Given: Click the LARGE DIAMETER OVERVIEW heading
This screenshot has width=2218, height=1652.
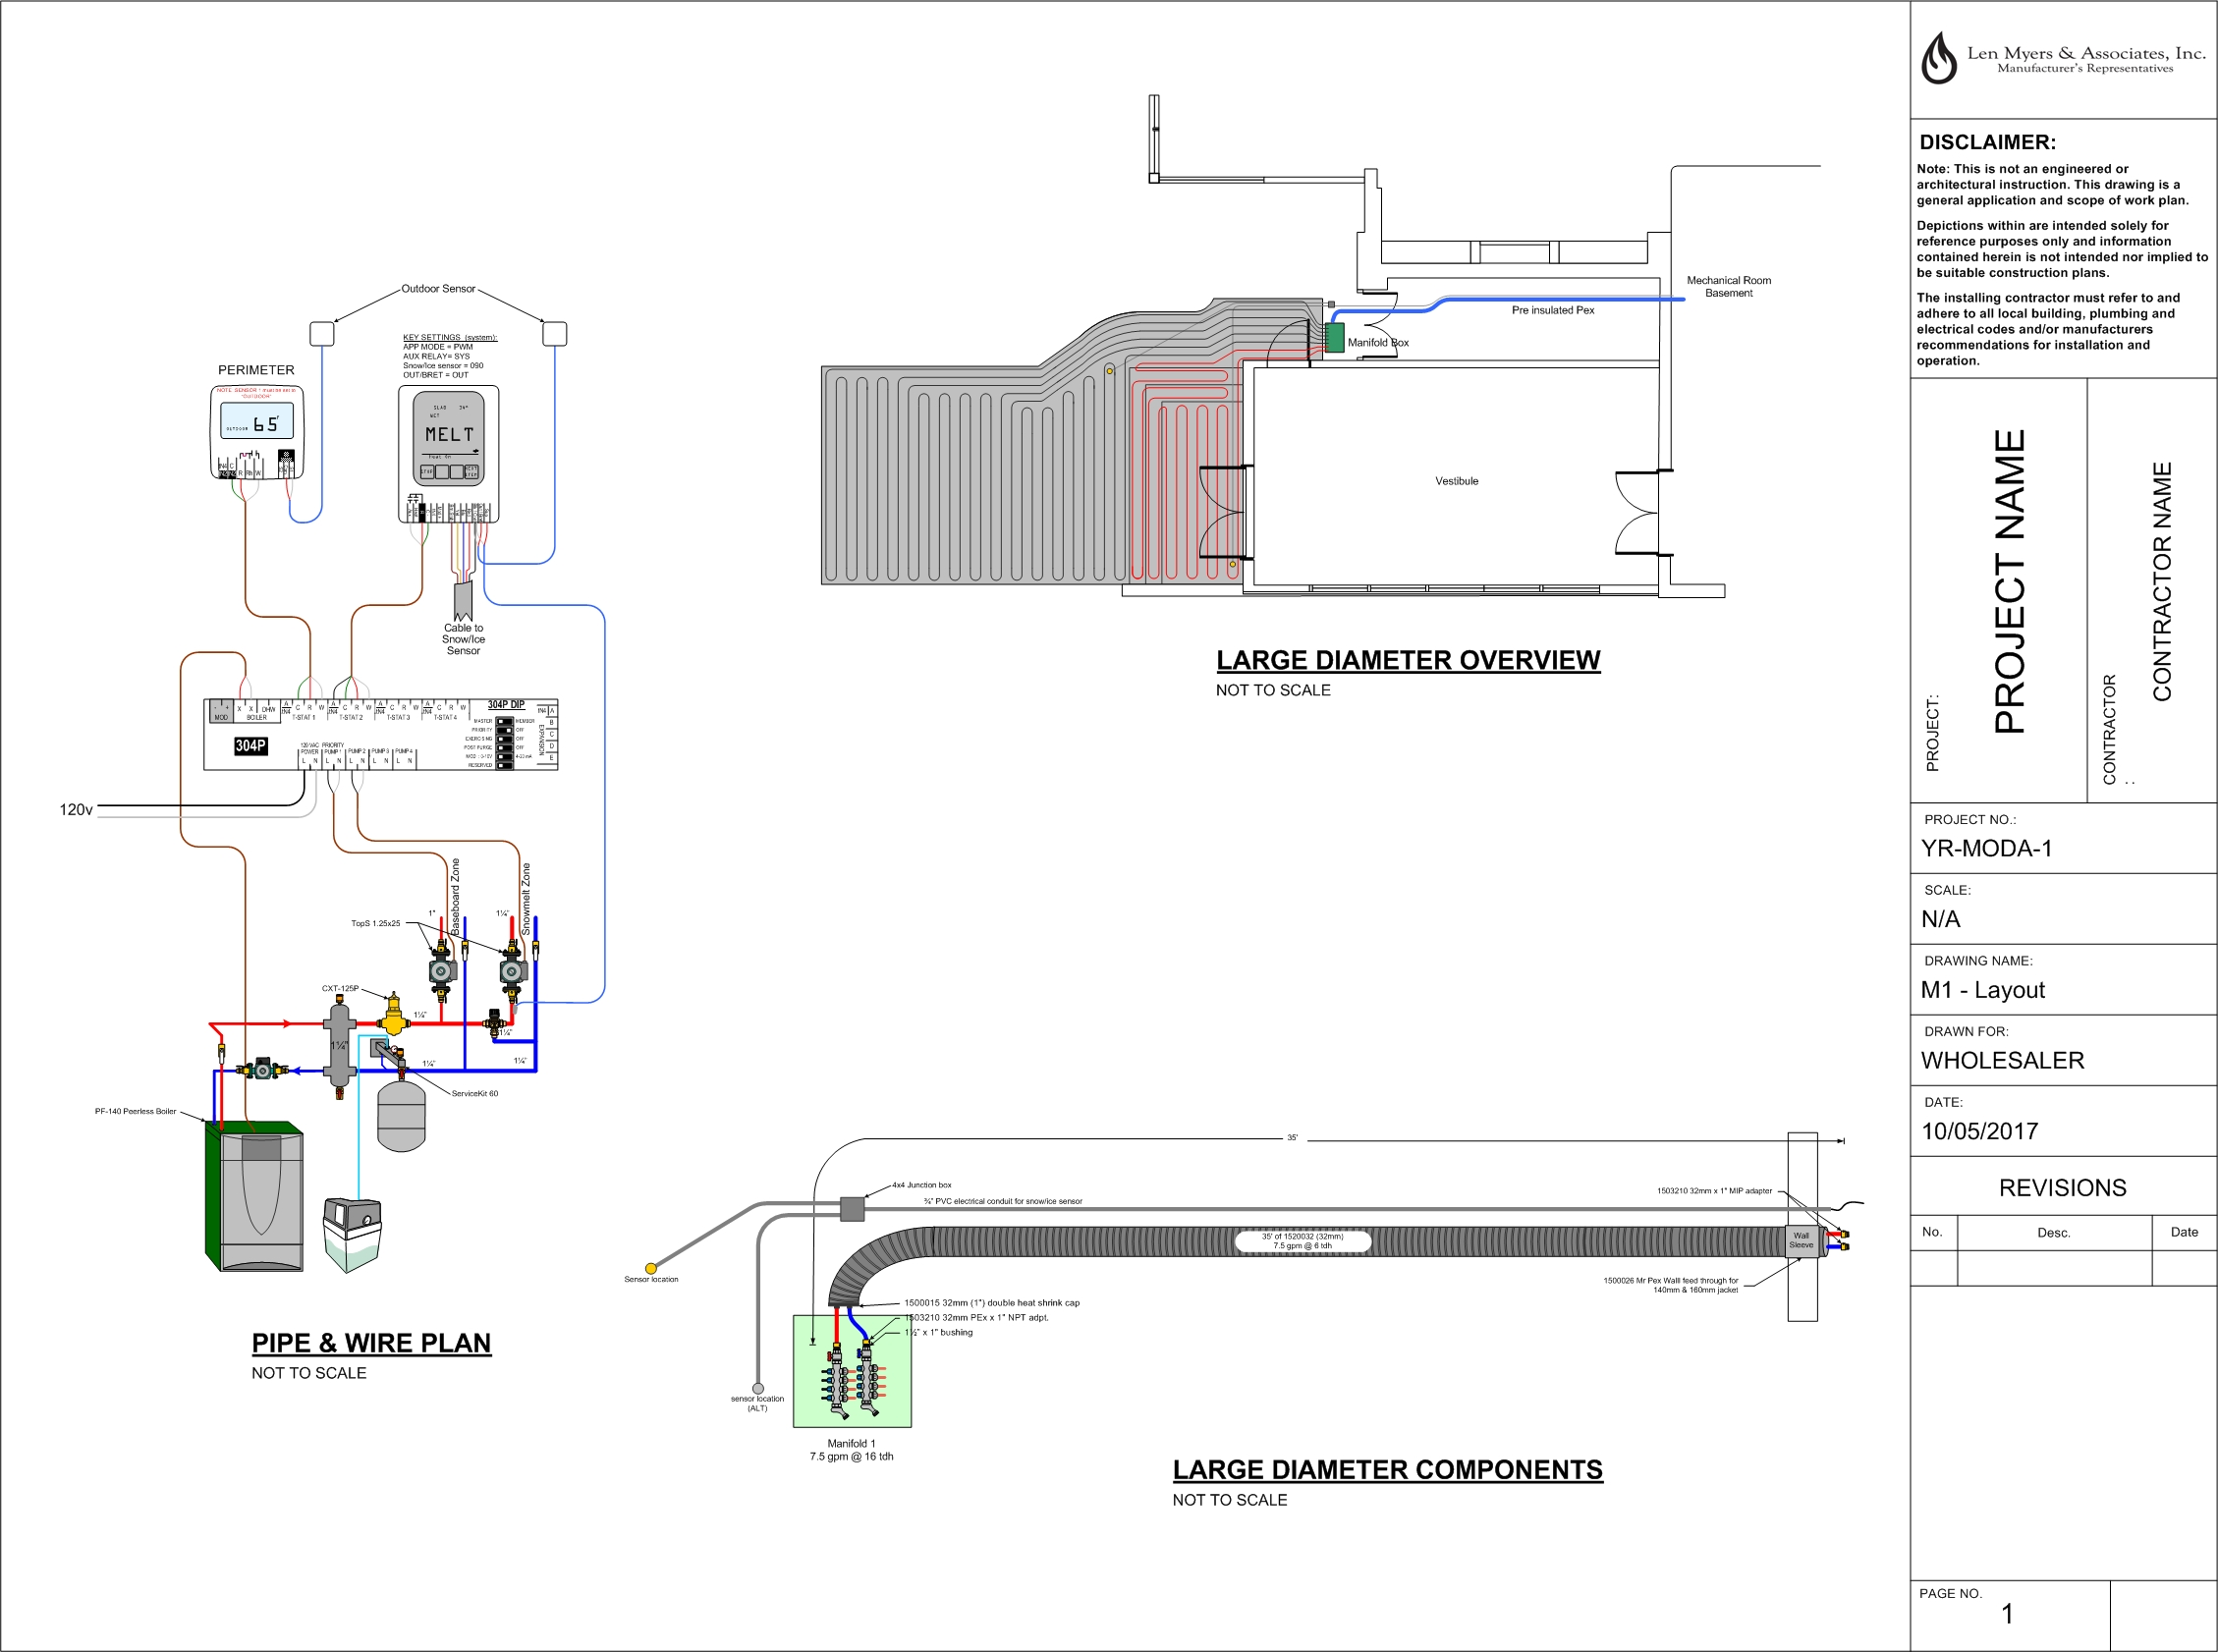Looking at the screenshot, I should [1408, 660].
